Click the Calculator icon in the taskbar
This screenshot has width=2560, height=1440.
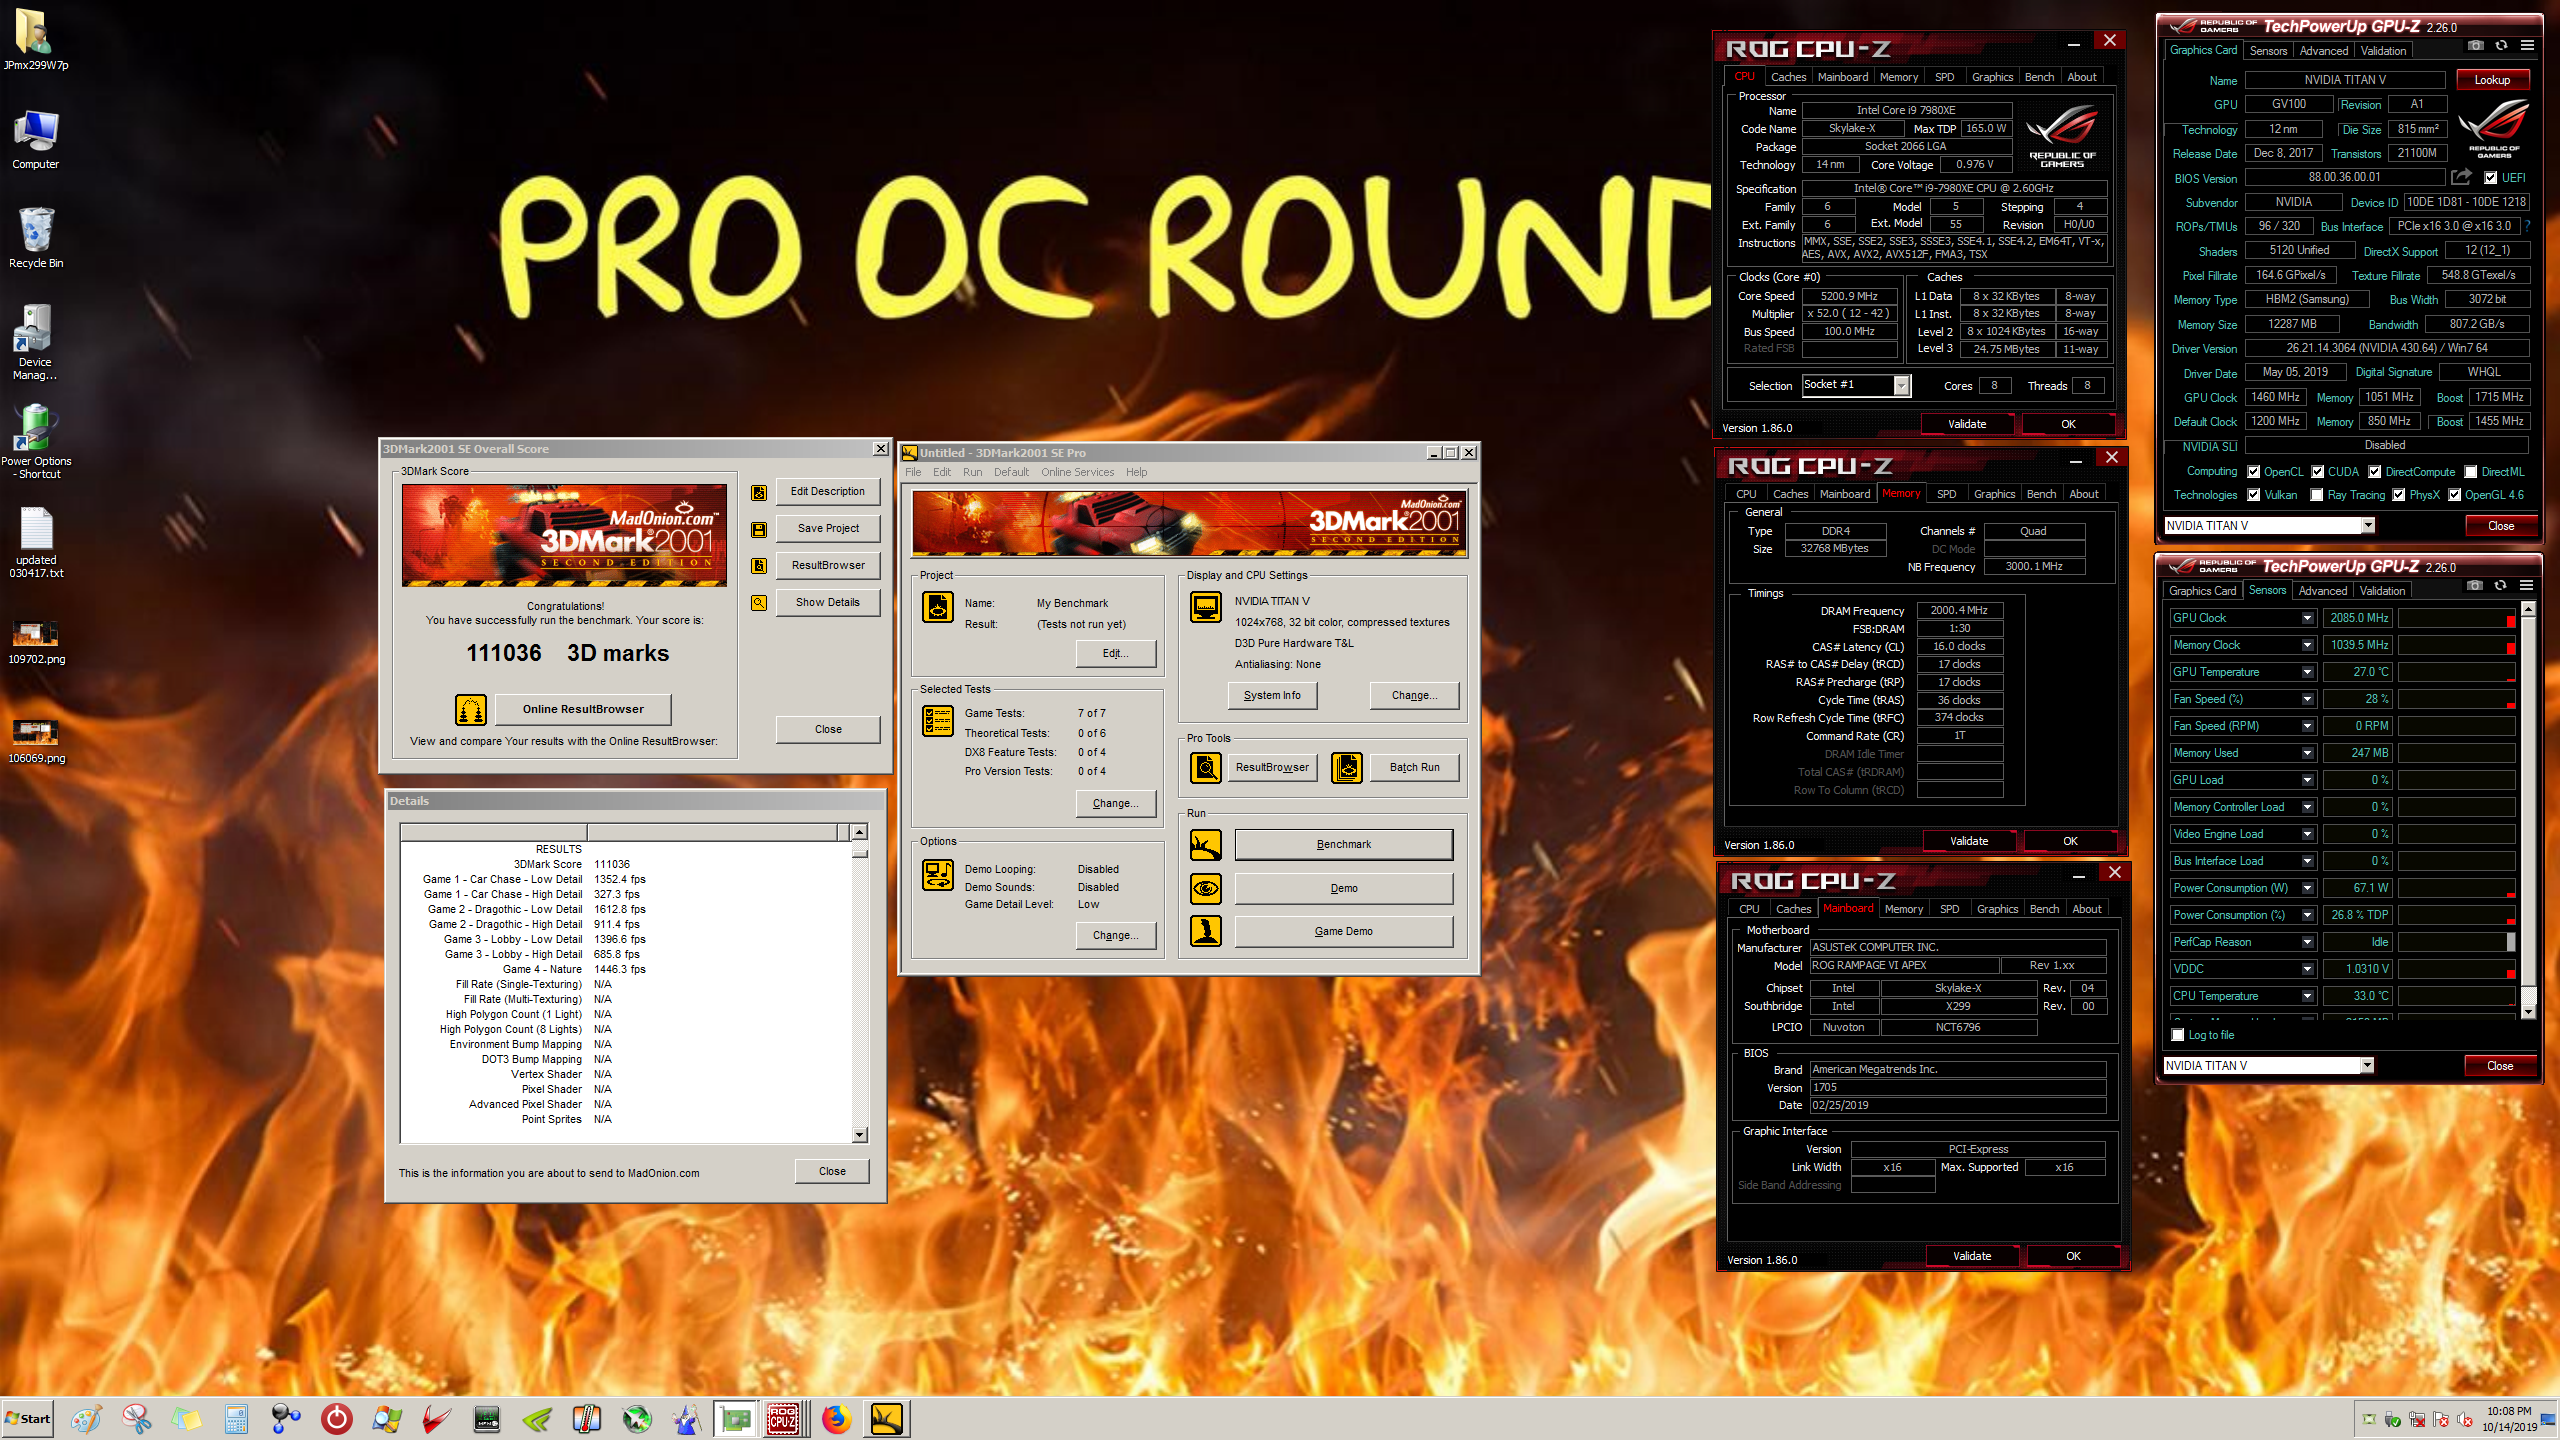[x=236, y=1418]
